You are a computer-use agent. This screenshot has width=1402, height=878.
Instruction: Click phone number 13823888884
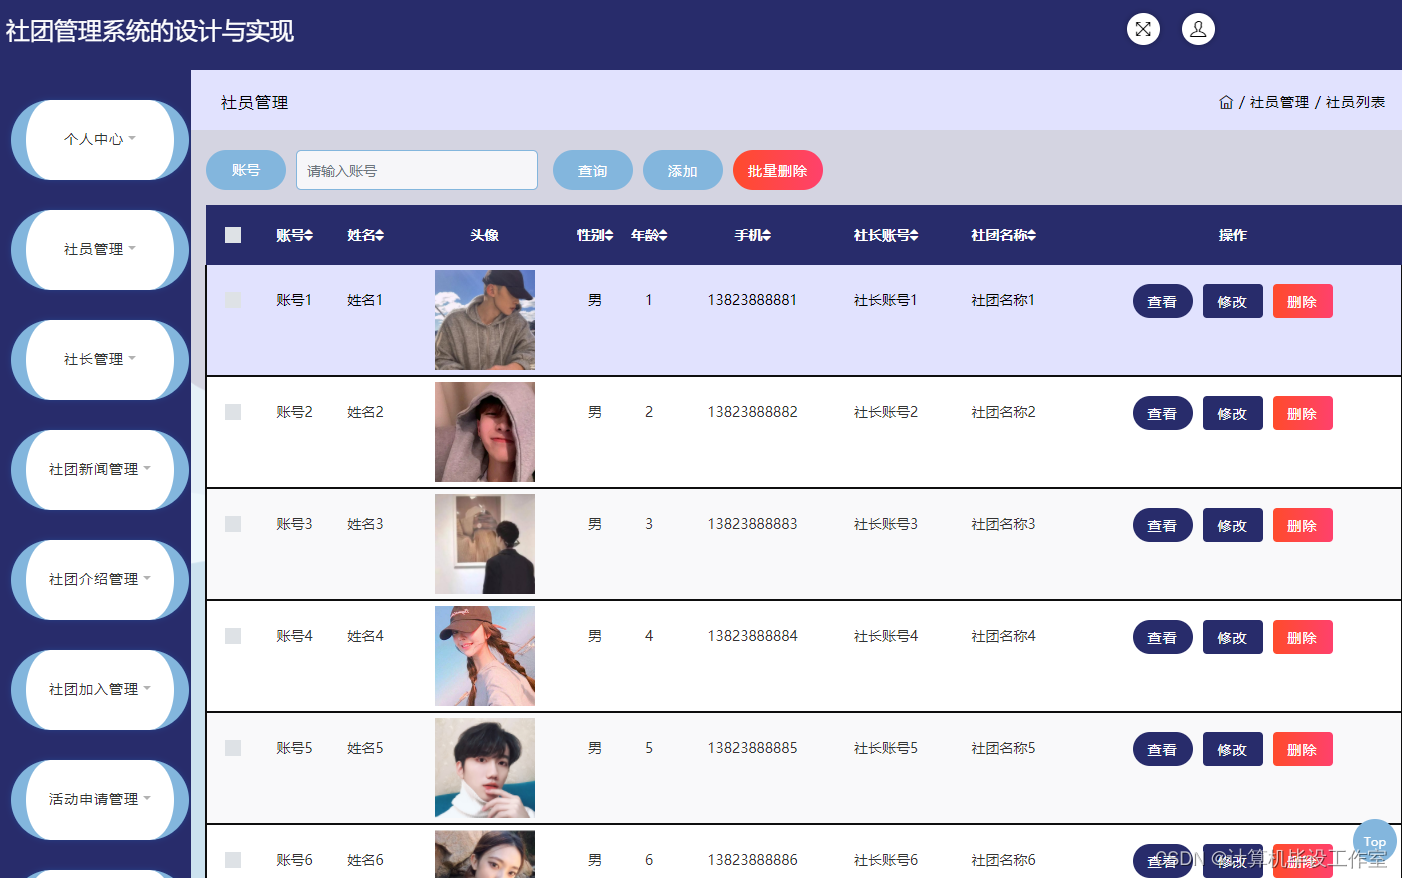(752, 636)
